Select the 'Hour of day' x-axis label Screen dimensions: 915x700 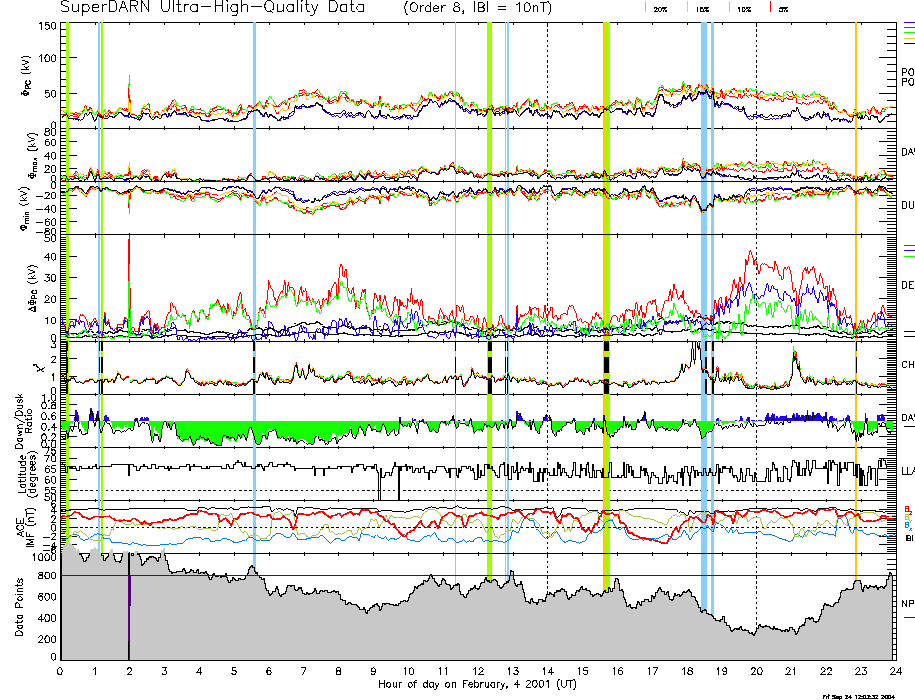point(477,686)
